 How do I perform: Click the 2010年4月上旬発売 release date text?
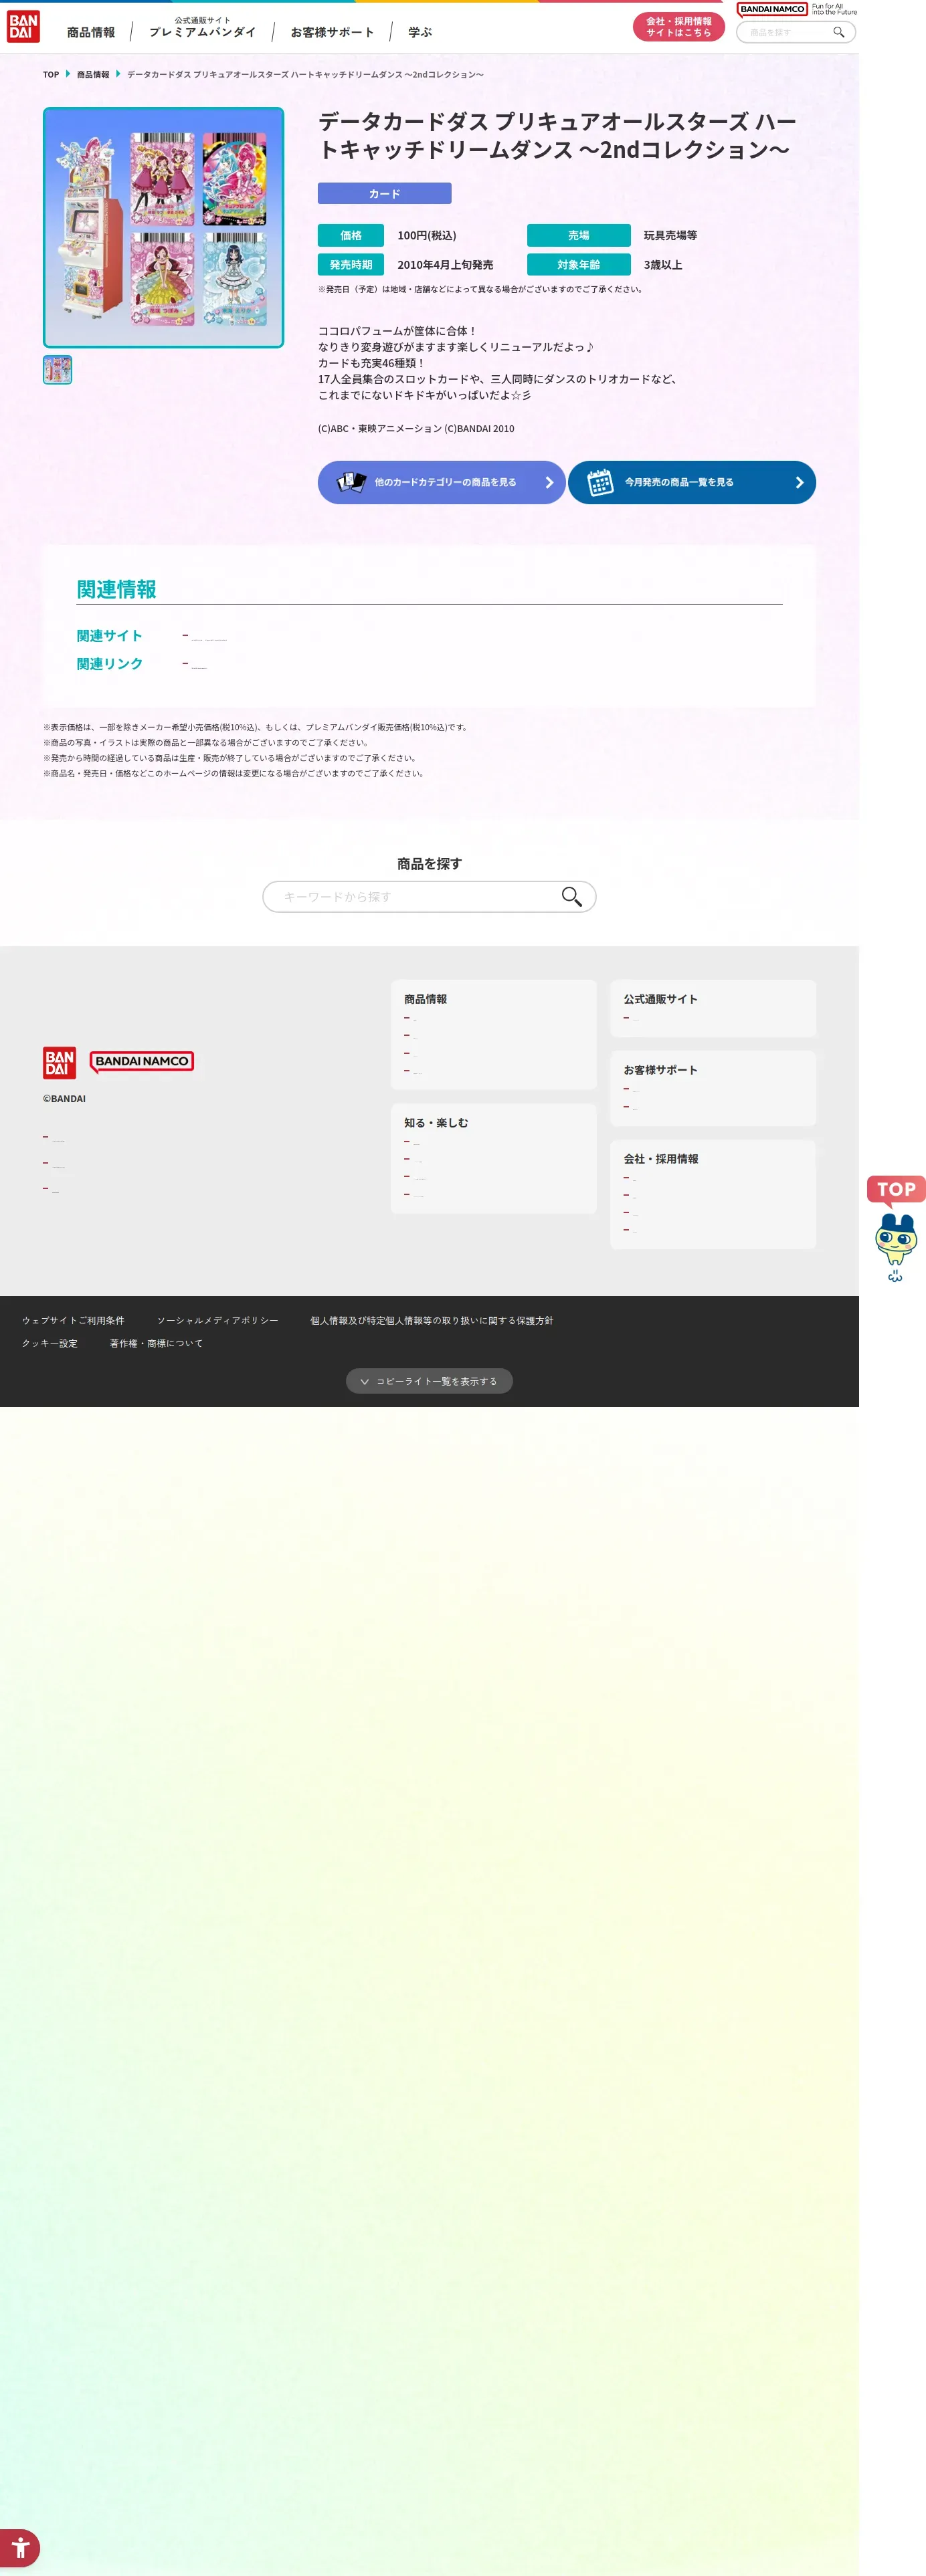point(445,265)
